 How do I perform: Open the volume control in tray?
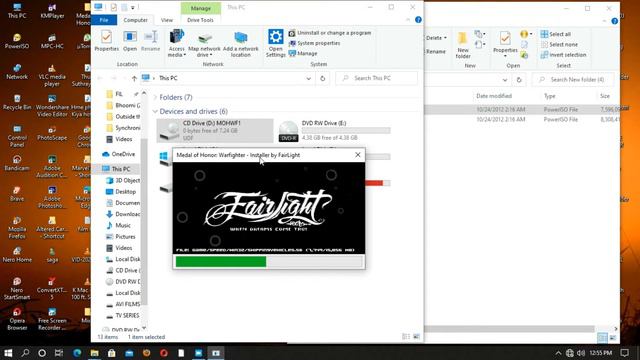(580, 353)
